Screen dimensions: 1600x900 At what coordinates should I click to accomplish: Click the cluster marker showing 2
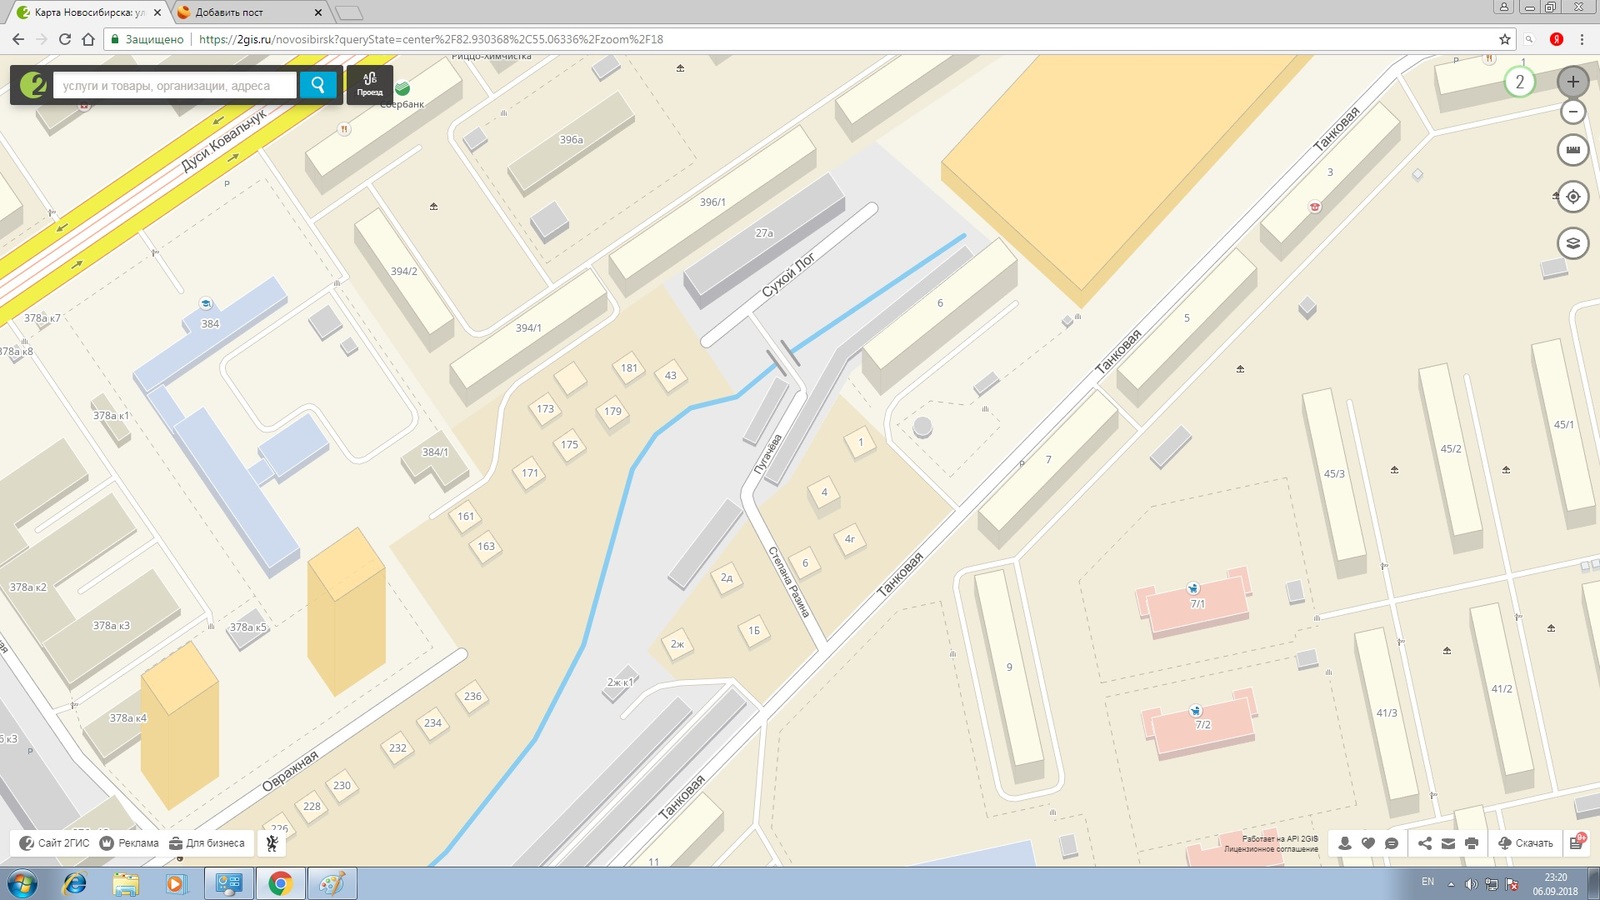point(1519,82)
